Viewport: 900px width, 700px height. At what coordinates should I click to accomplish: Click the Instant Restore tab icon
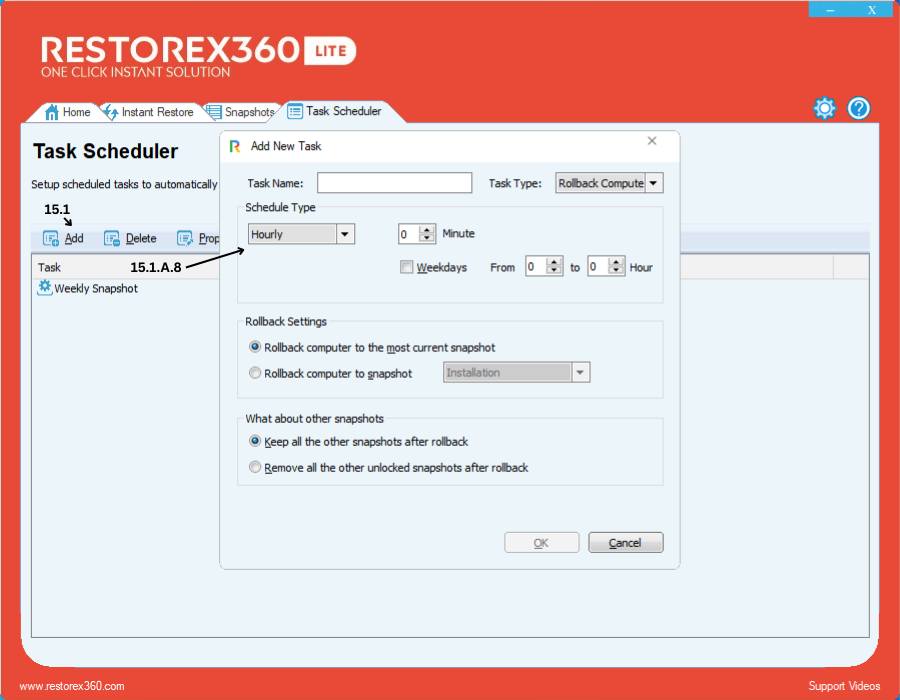(110, 112)
